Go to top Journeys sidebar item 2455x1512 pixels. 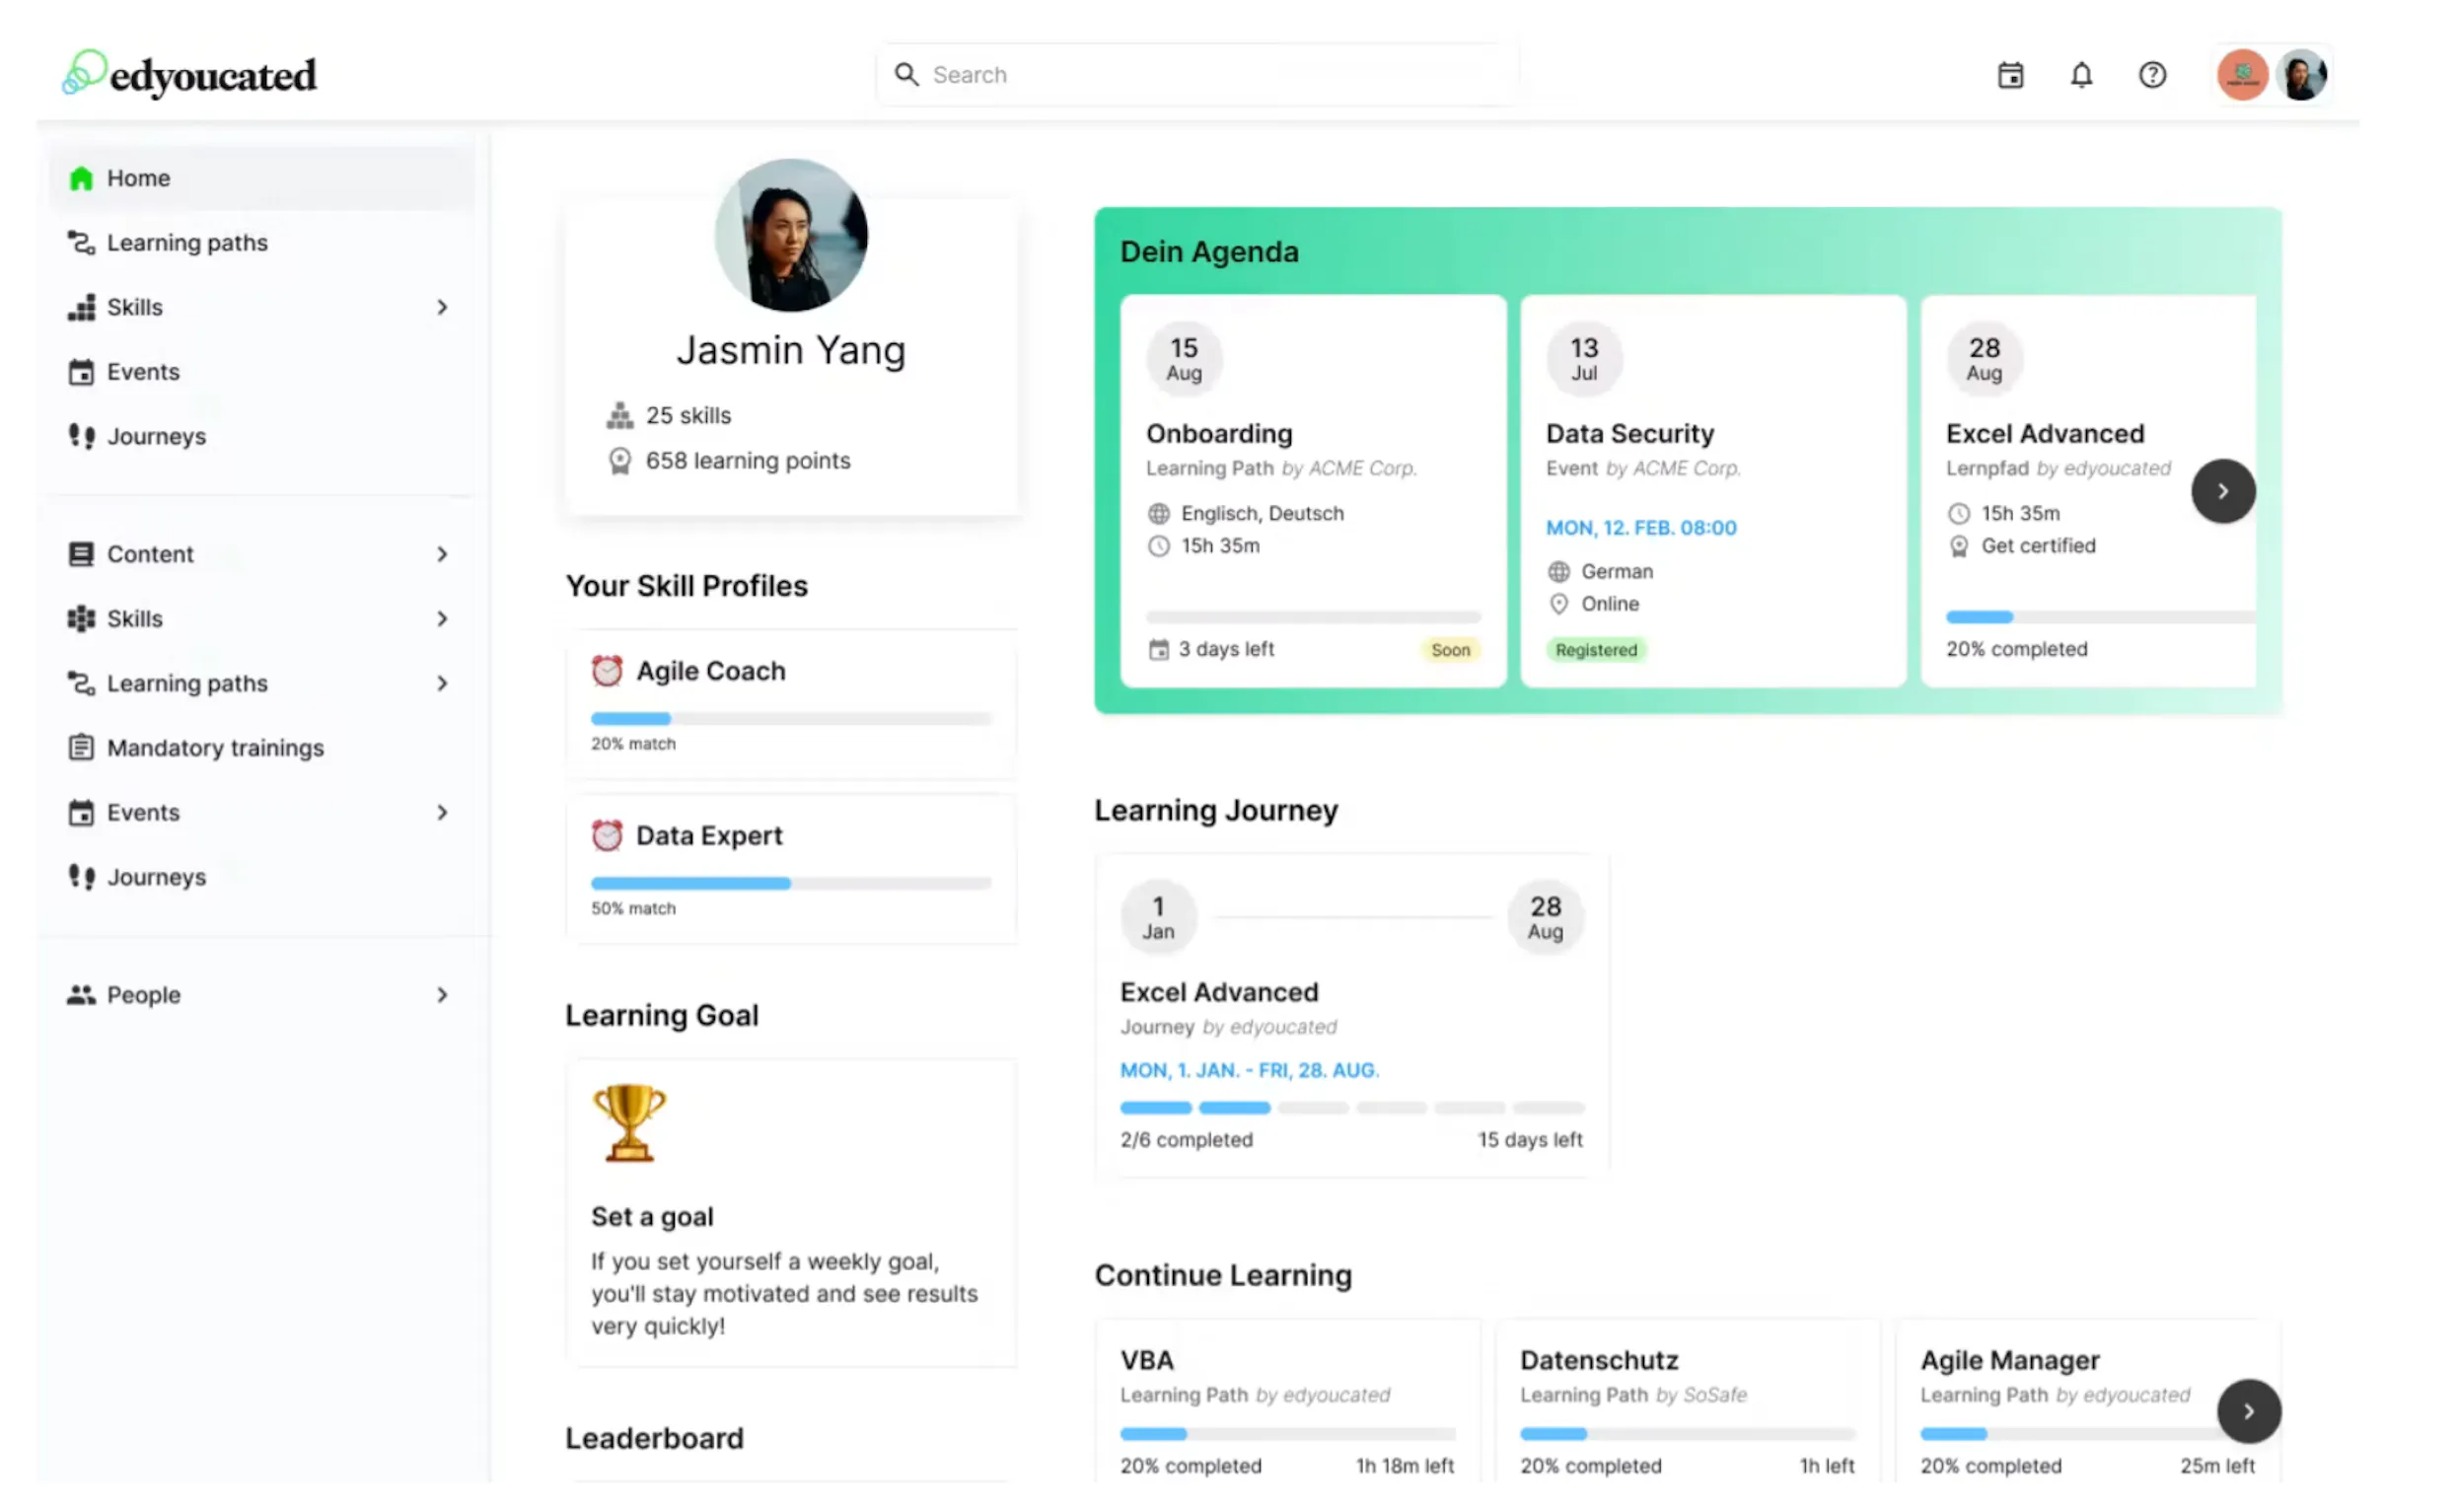tap(262, 436)
